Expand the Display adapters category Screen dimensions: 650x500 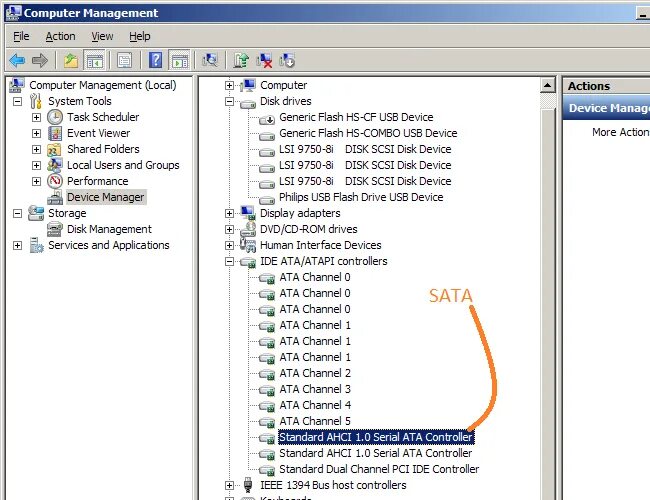click(229, 213)
